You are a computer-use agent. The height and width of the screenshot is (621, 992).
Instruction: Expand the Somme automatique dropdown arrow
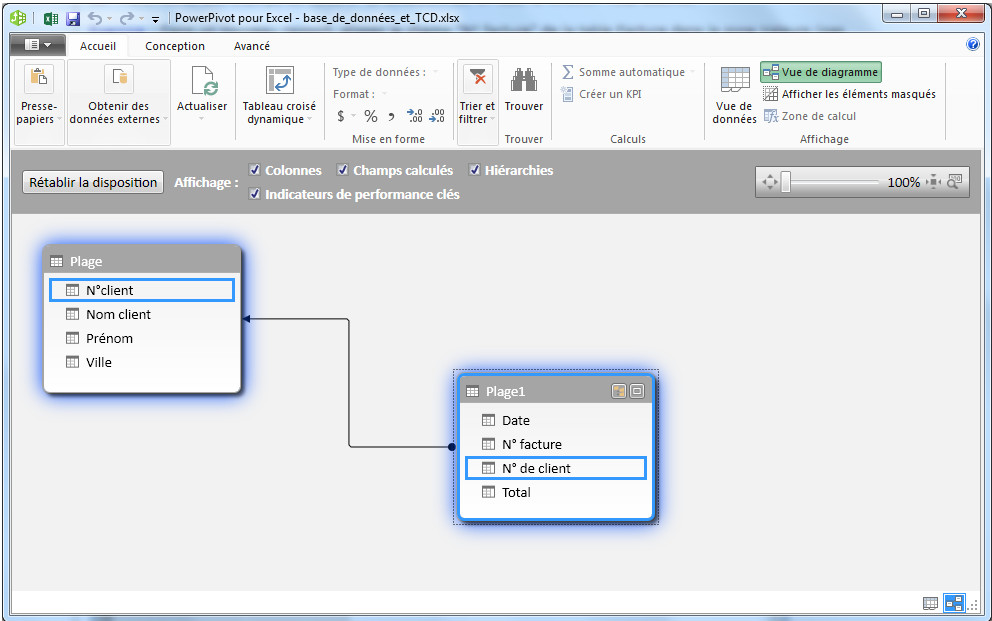point(692,72)
